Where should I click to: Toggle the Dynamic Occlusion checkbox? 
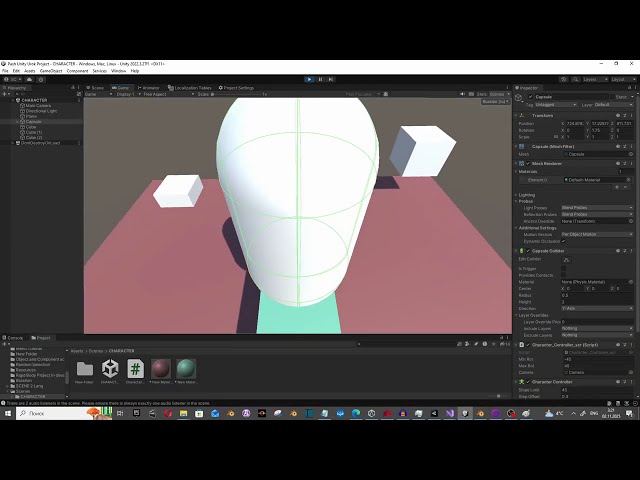coord(564,241)
